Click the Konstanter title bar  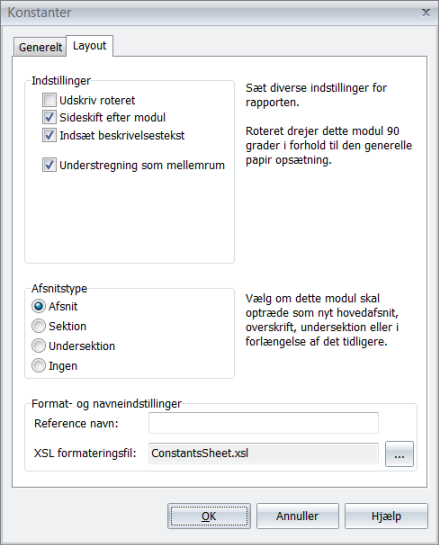(209, 13)
